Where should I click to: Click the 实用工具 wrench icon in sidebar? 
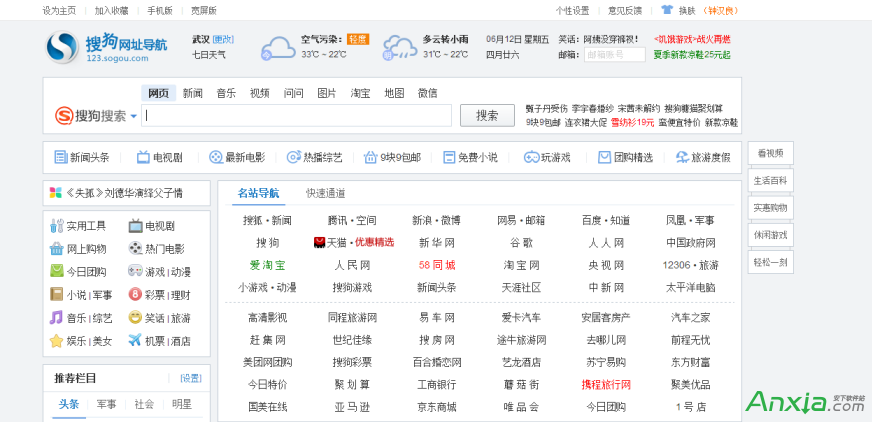pos(56,226)
